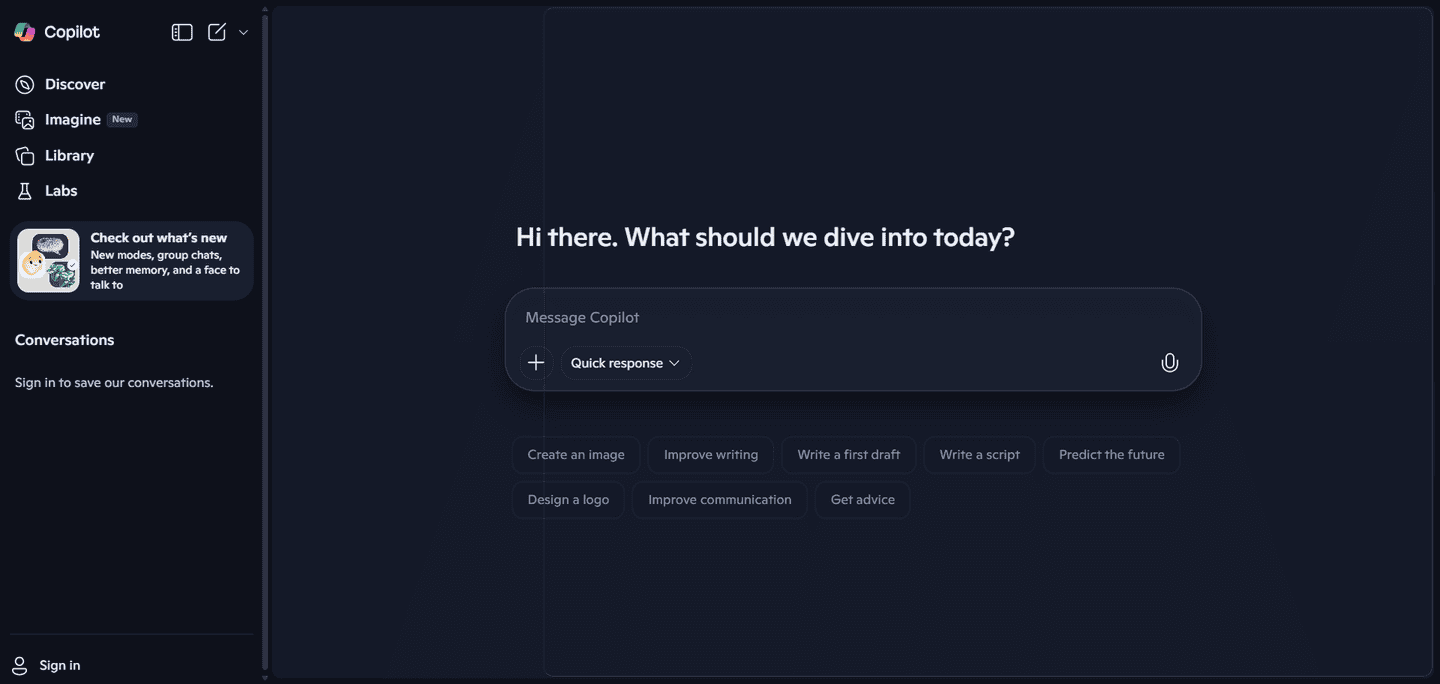Click the sidebar vertical scrollbar
This screenshot has width=1440, height=684.
tap(264, 340)
